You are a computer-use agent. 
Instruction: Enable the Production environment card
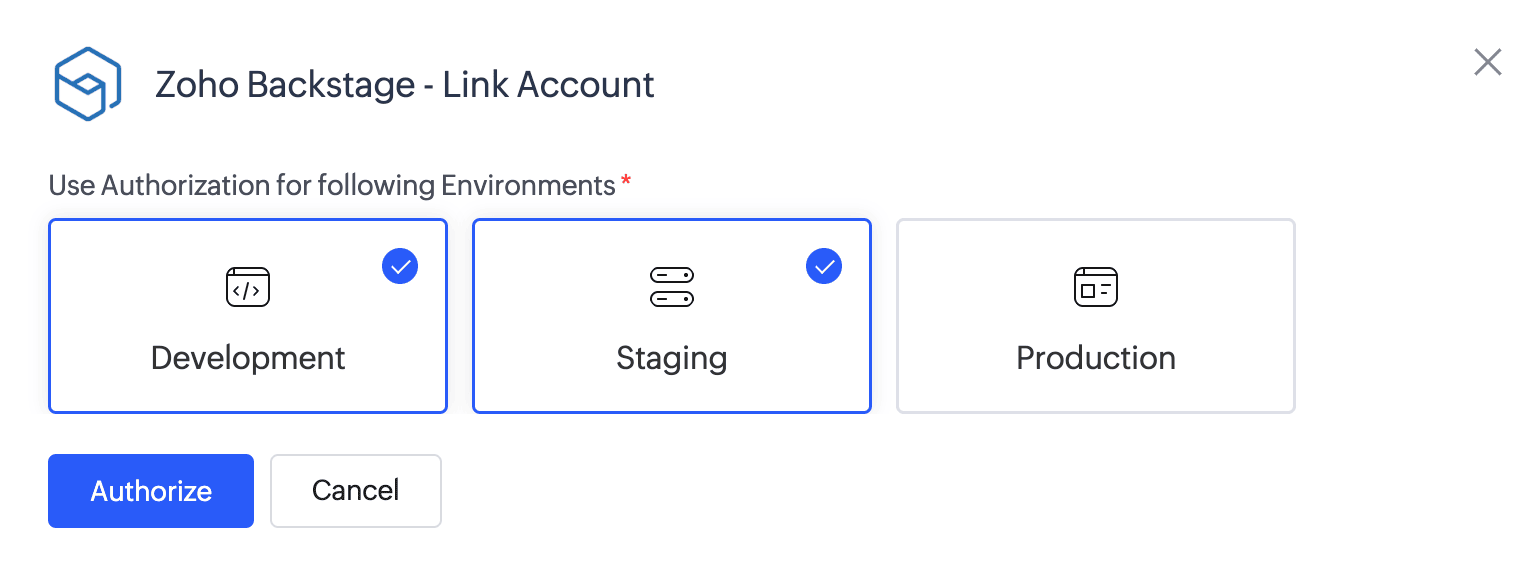pos(1095,316)
